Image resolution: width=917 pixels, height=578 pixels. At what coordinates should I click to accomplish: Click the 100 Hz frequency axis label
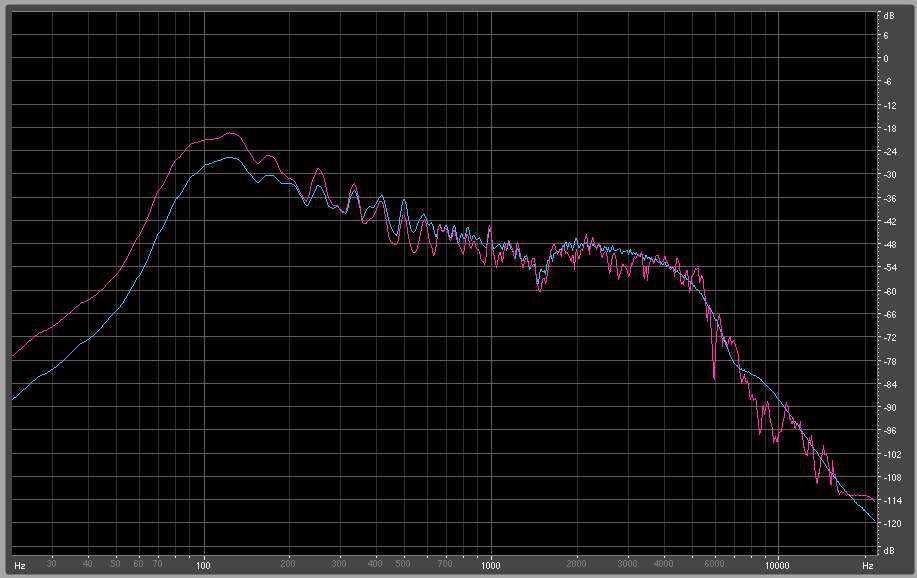click(203, 565)
